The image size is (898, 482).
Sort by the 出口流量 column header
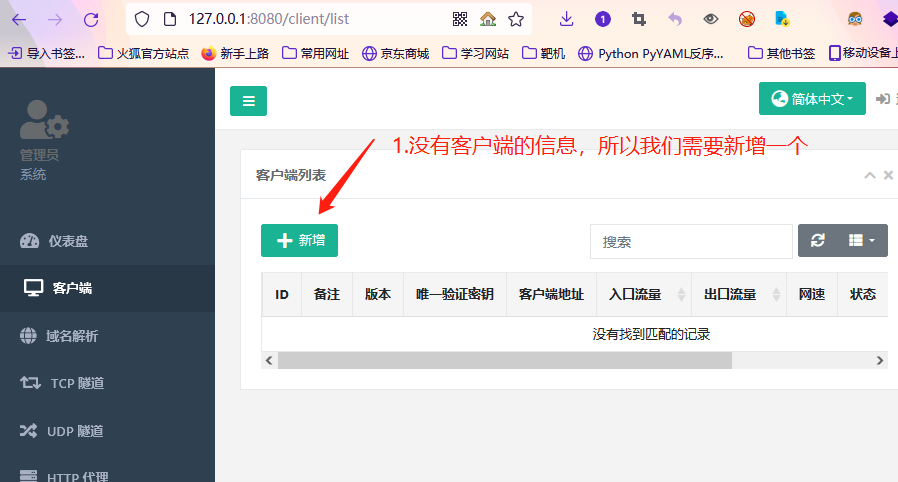739,294
